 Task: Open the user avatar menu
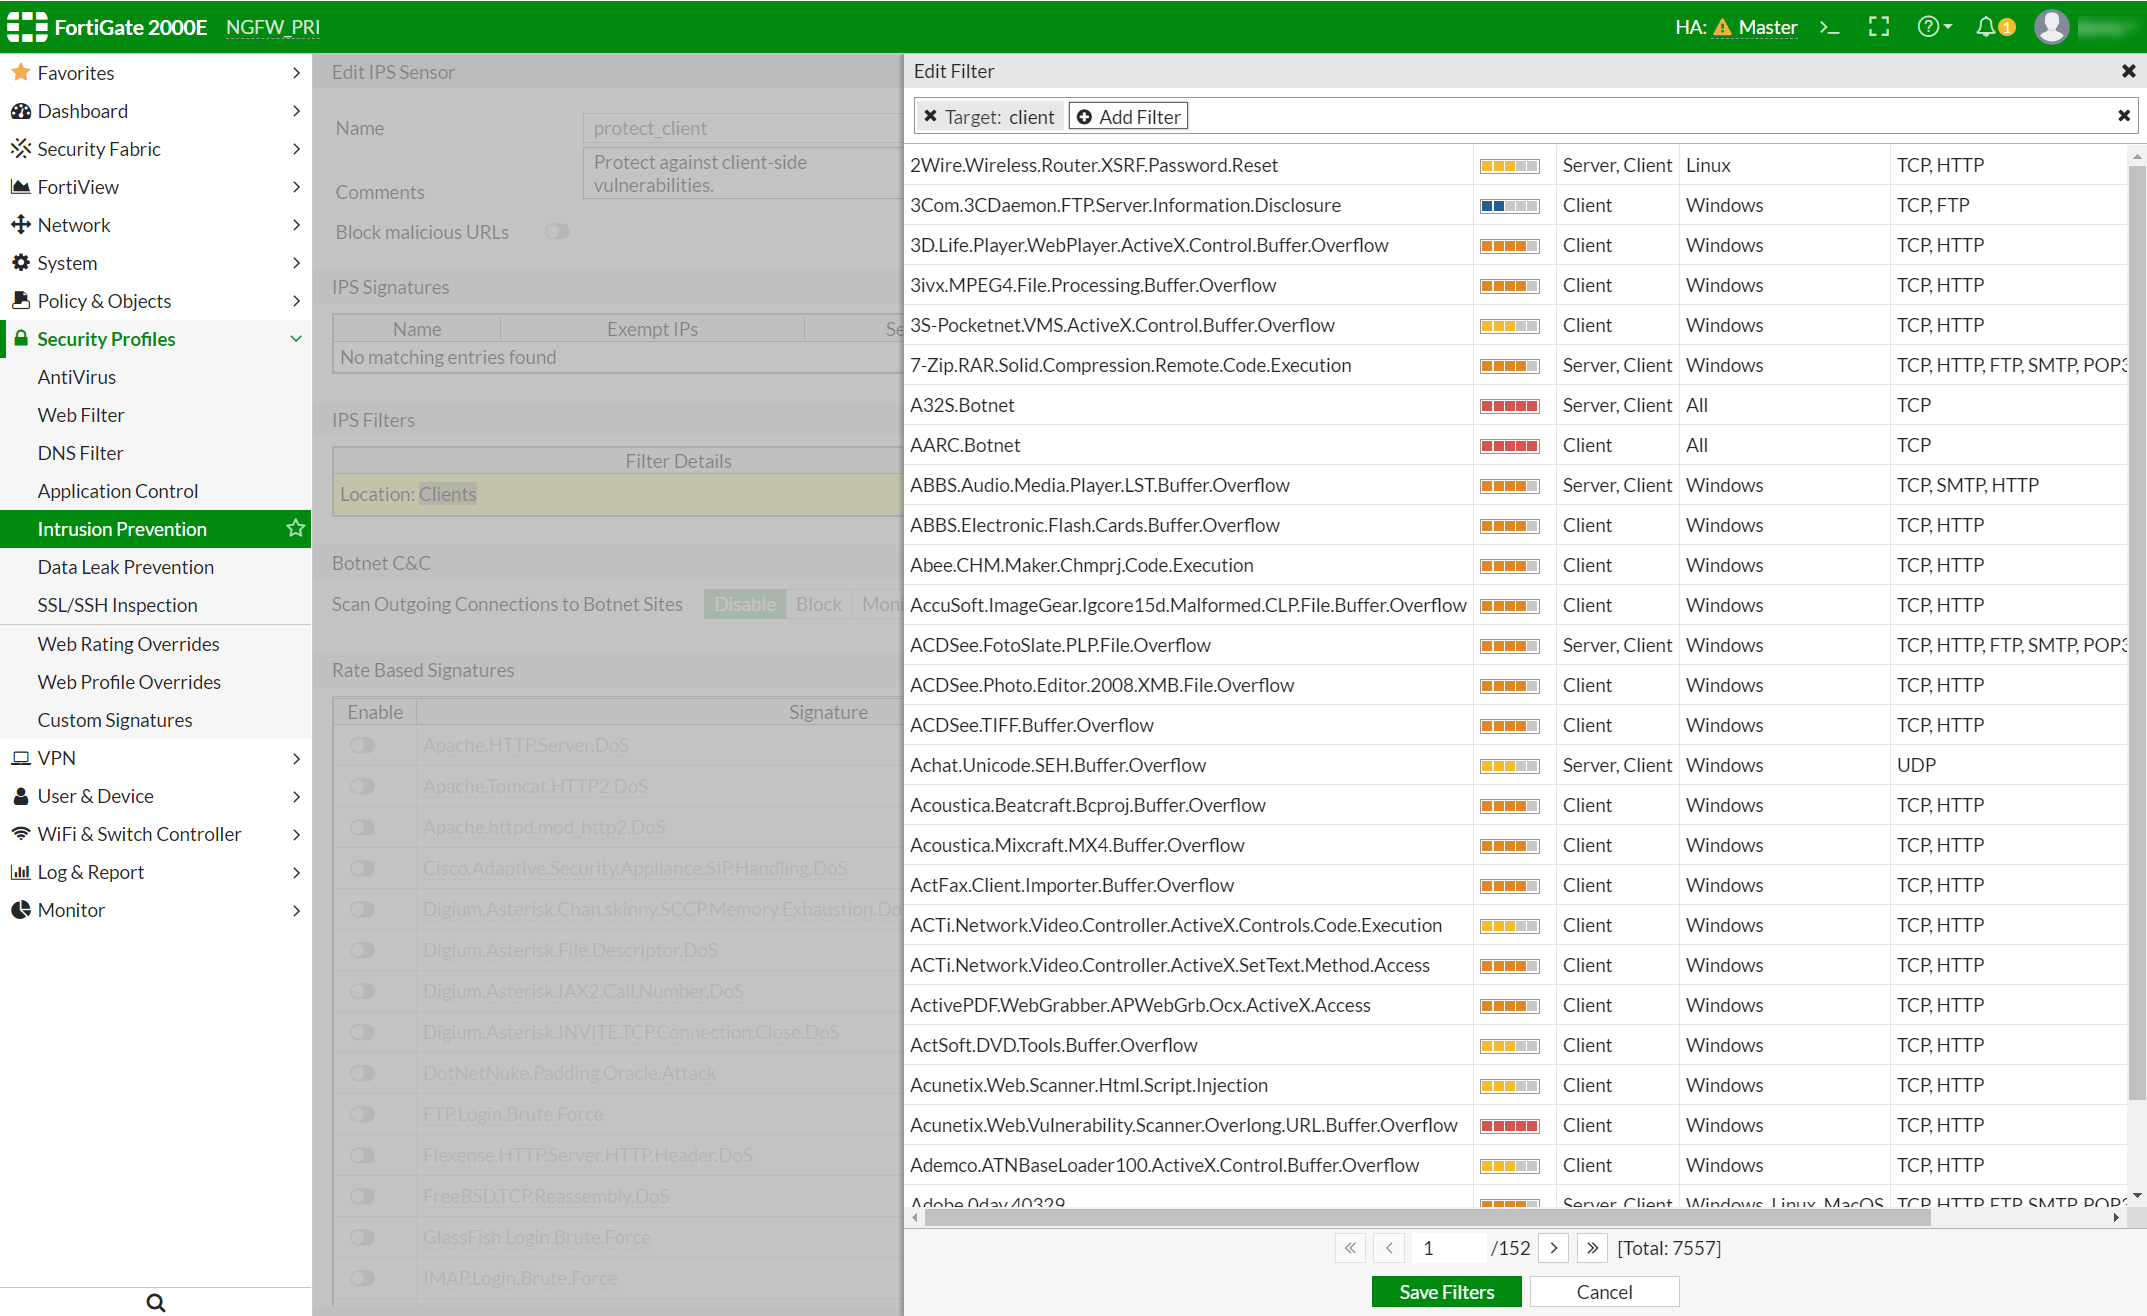coord(2051,27)
